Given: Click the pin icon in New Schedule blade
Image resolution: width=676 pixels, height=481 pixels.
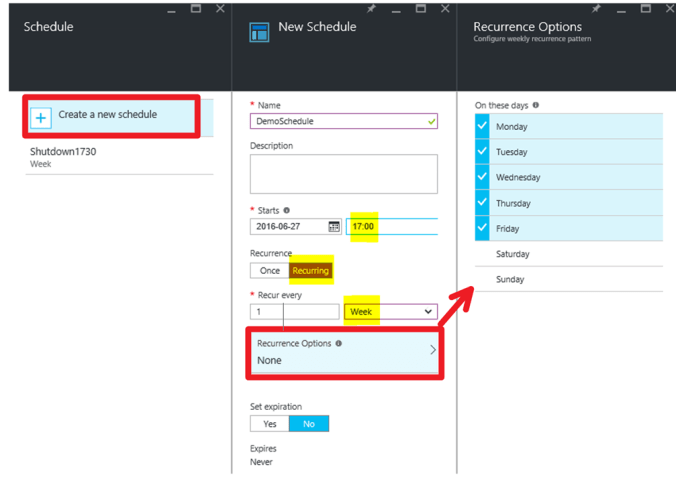Looking at the screenshot, I should point(371,9).
